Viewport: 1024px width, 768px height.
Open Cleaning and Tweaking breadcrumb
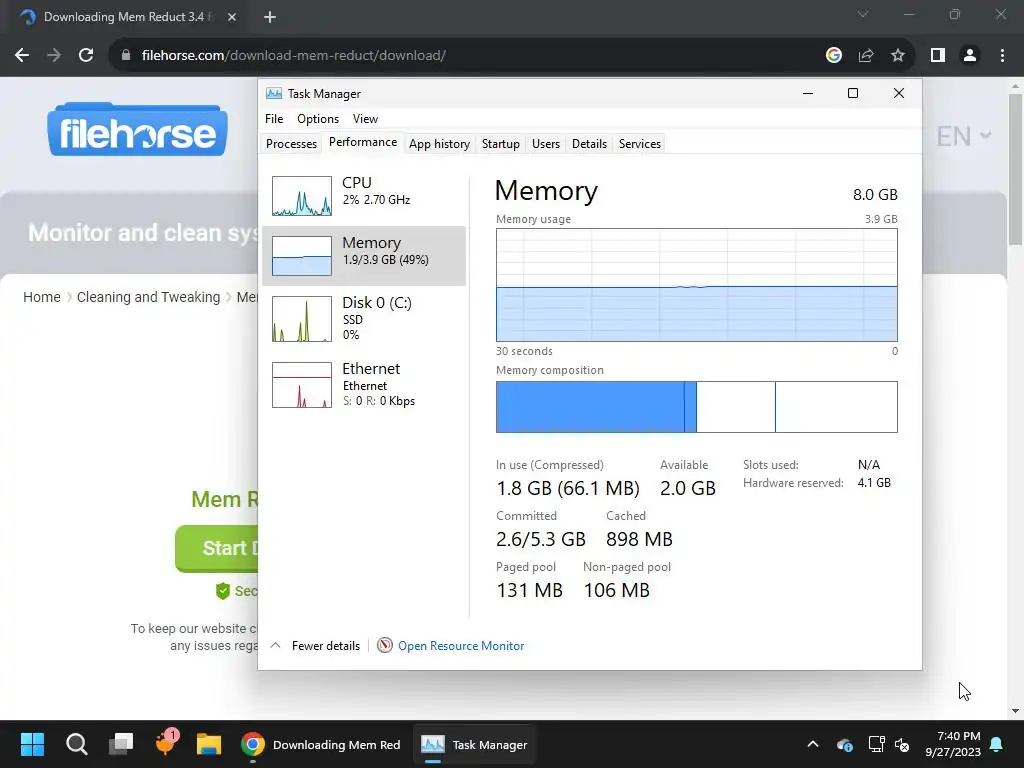(x=148, y=297)
